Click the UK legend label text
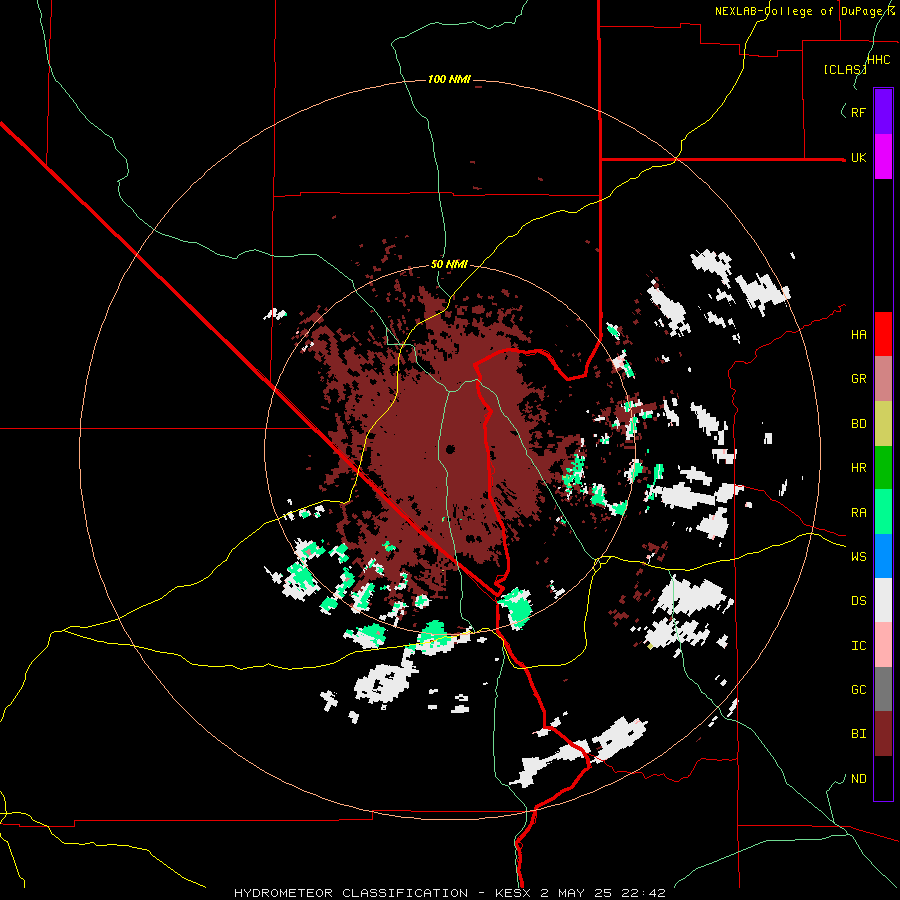 click(859, 157)
